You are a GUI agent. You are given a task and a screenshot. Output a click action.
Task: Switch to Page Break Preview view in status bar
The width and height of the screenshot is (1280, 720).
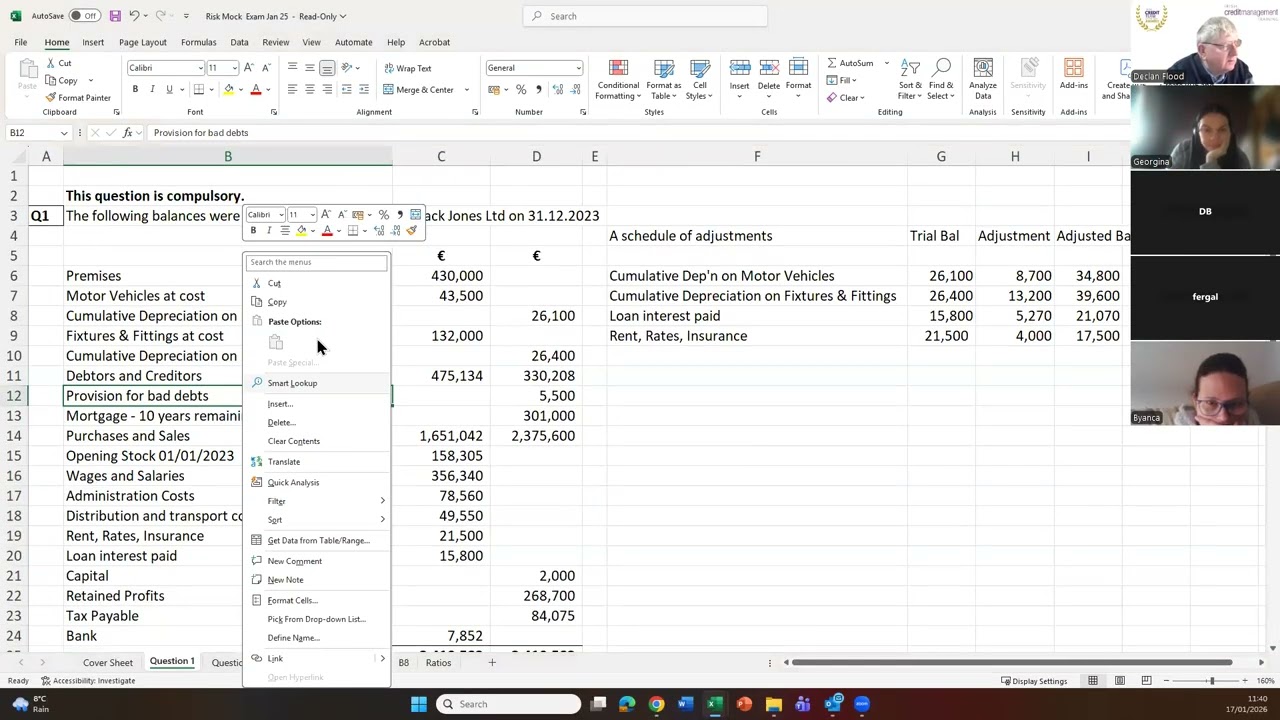pos(1145,681)
